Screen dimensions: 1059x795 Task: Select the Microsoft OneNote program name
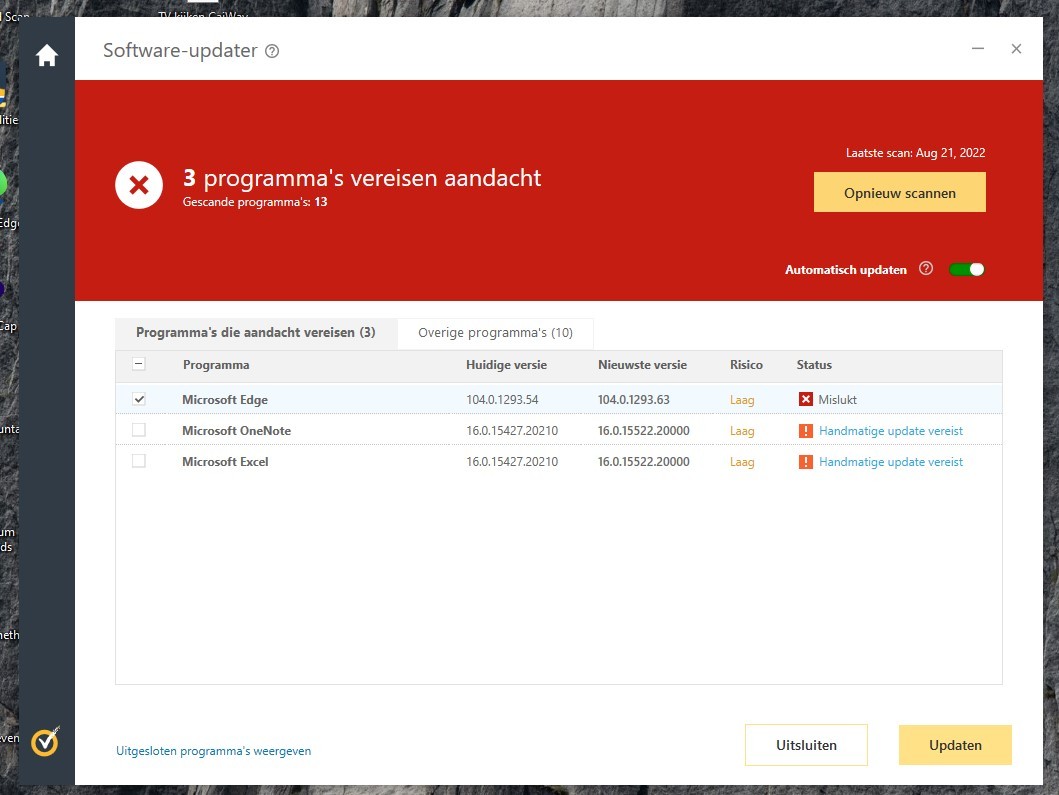(x=236, y=431)
